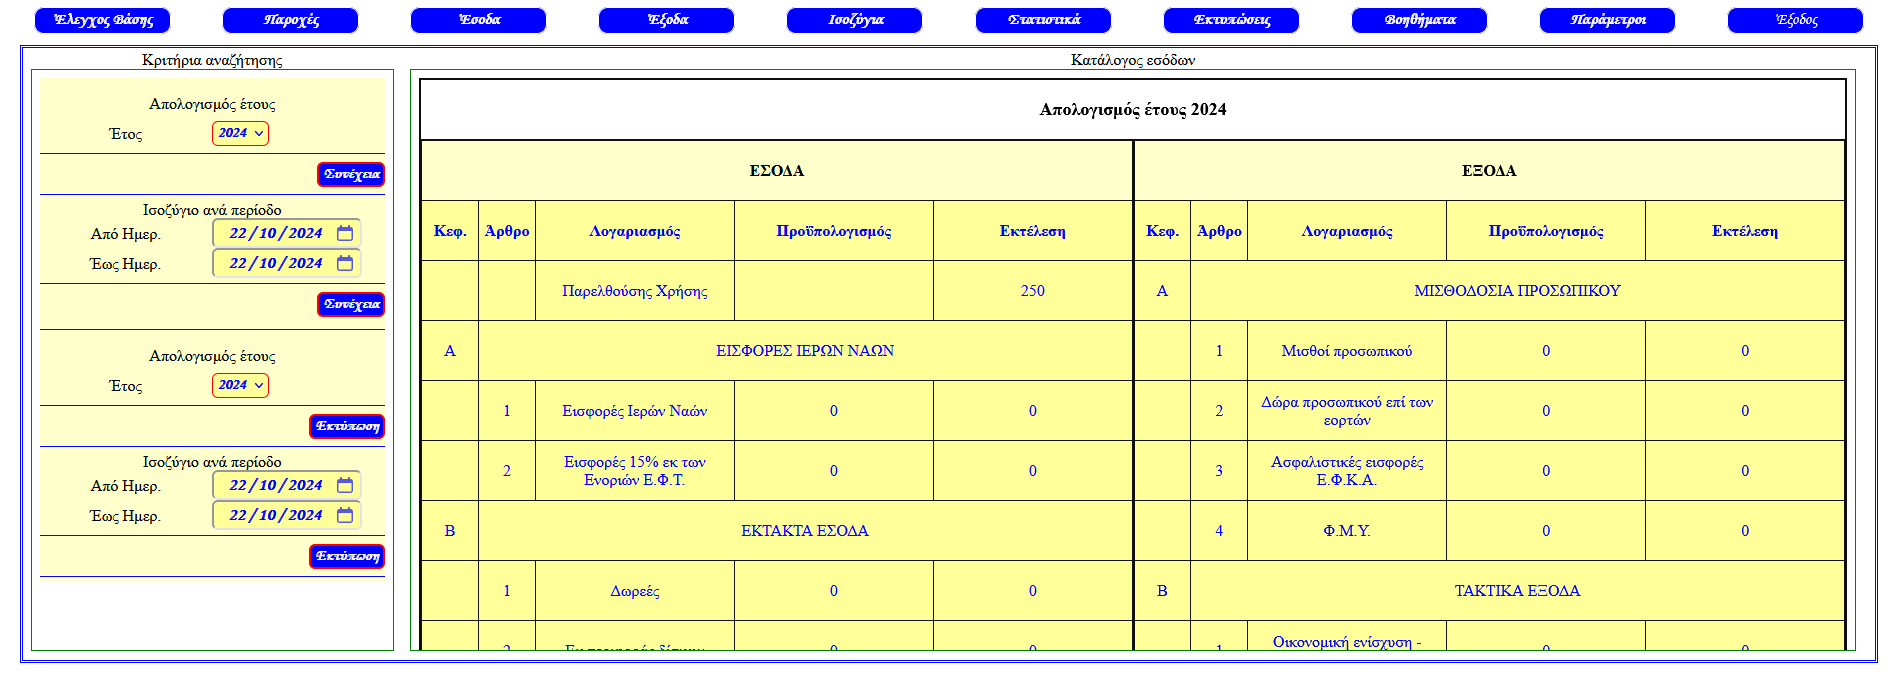1892x680 pixels.
Task: Open the Έλεγχος Βάσης menu
Action: point(102,20)
